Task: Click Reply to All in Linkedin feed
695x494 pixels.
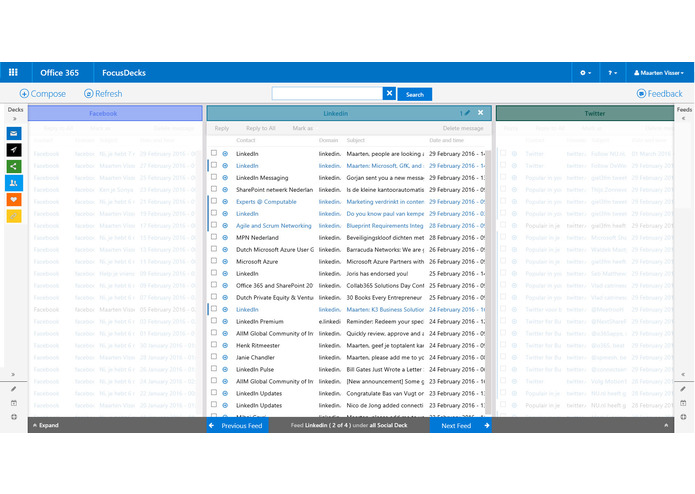Action: click(261, 128)
